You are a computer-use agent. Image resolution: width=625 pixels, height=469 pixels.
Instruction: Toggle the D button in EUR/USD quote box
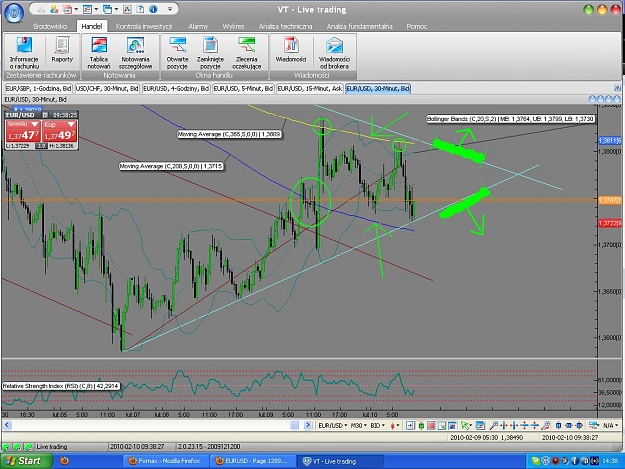(45, 115)
